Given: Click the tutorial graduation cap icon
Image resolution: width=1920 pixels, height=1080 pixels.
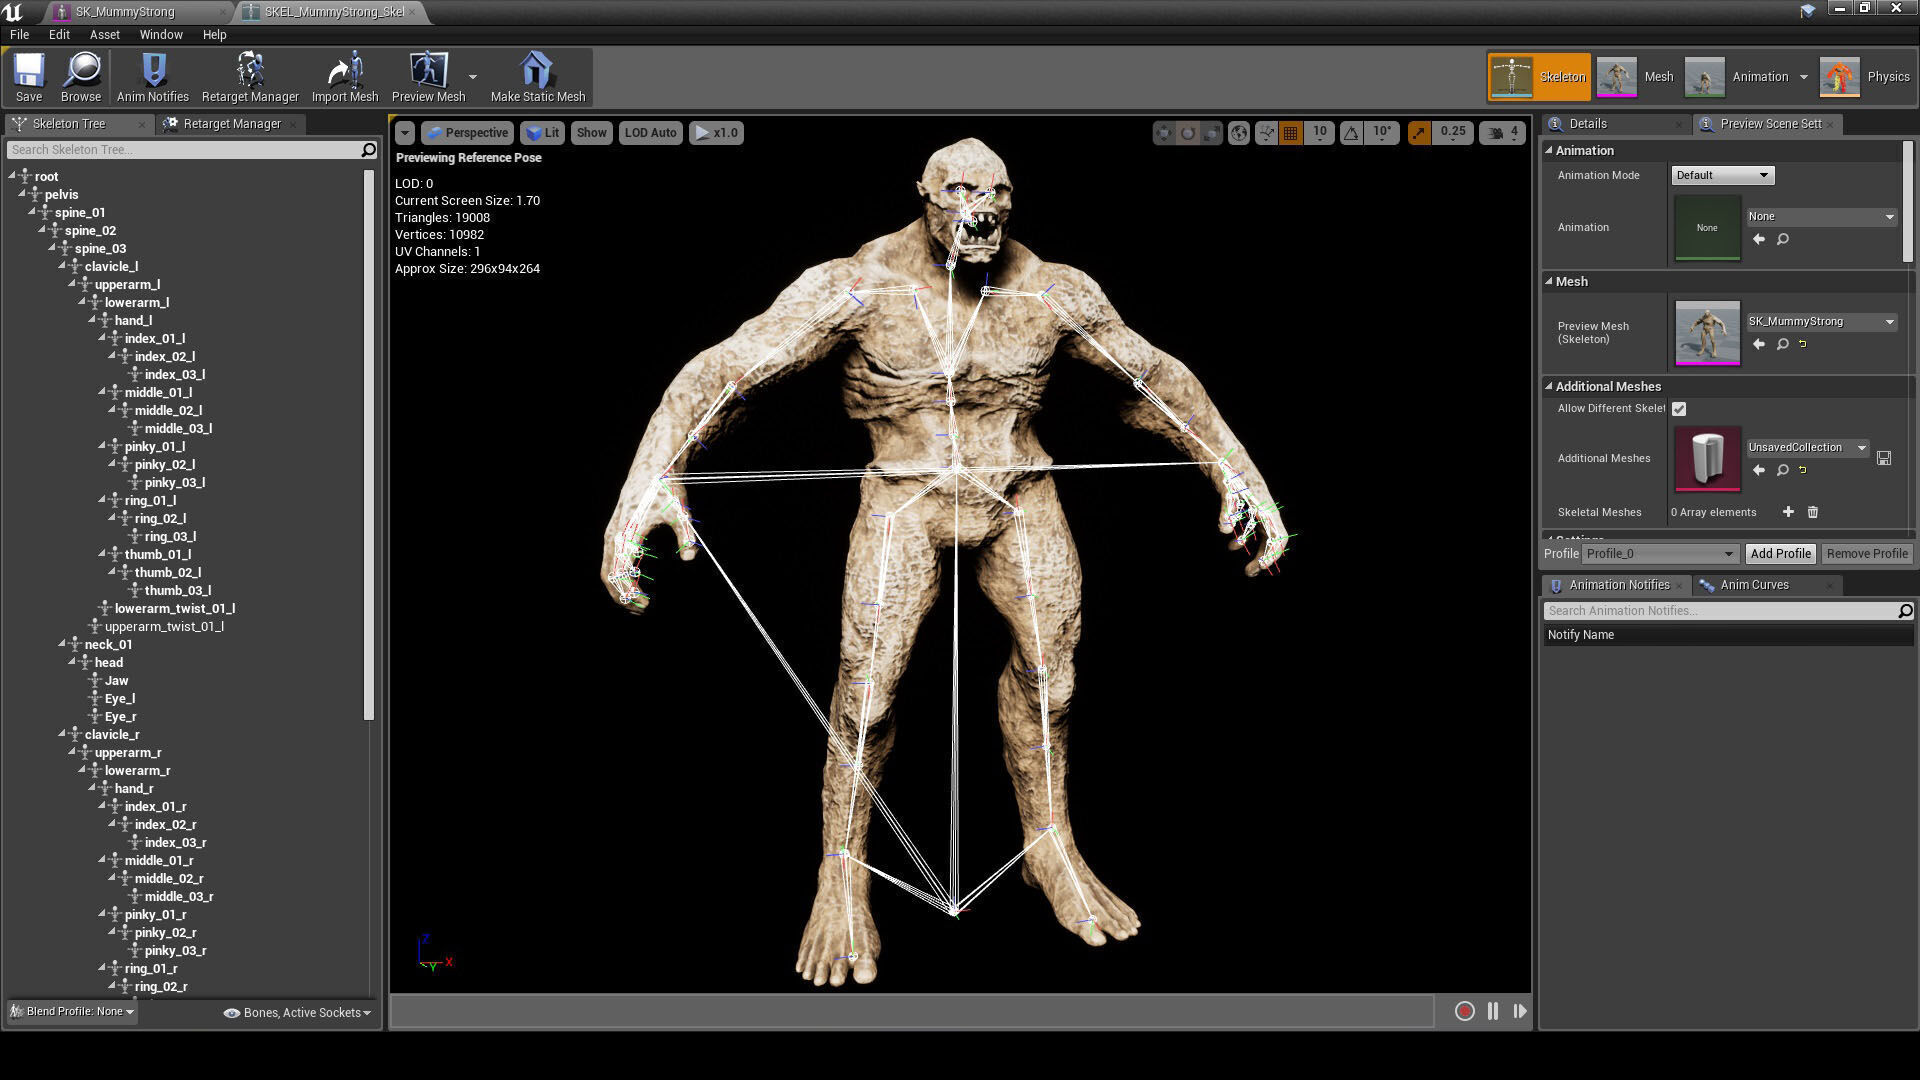Looking at the screenshot, I should pos(1808,11).
